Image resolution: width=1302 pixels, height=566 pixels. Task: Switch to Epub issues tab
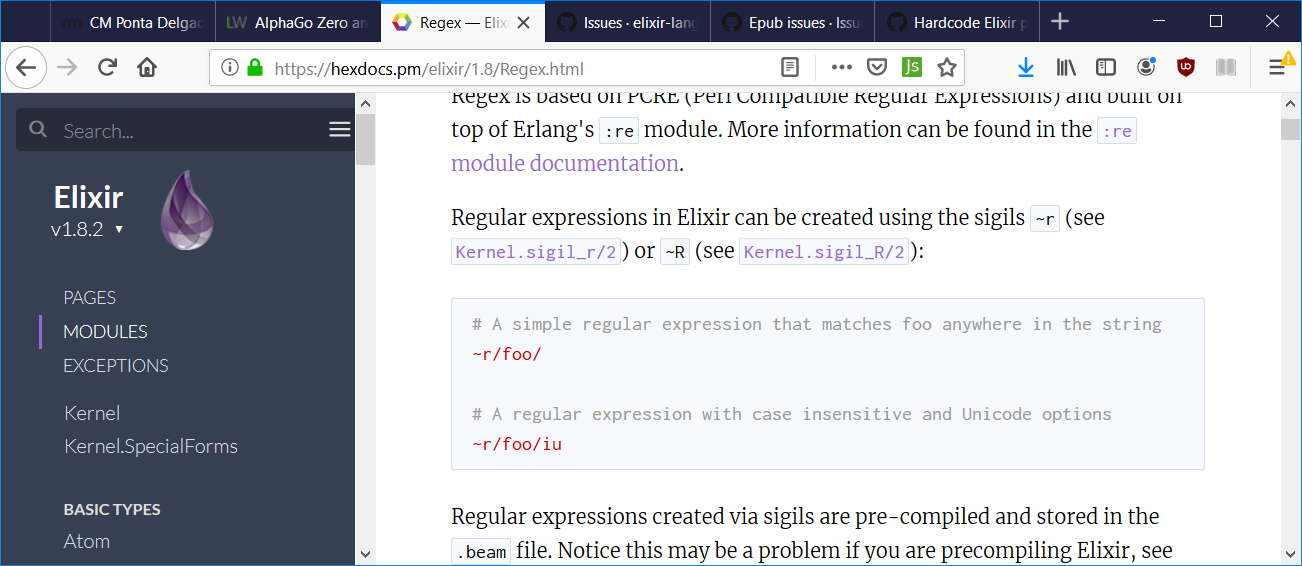pos(792,22)
